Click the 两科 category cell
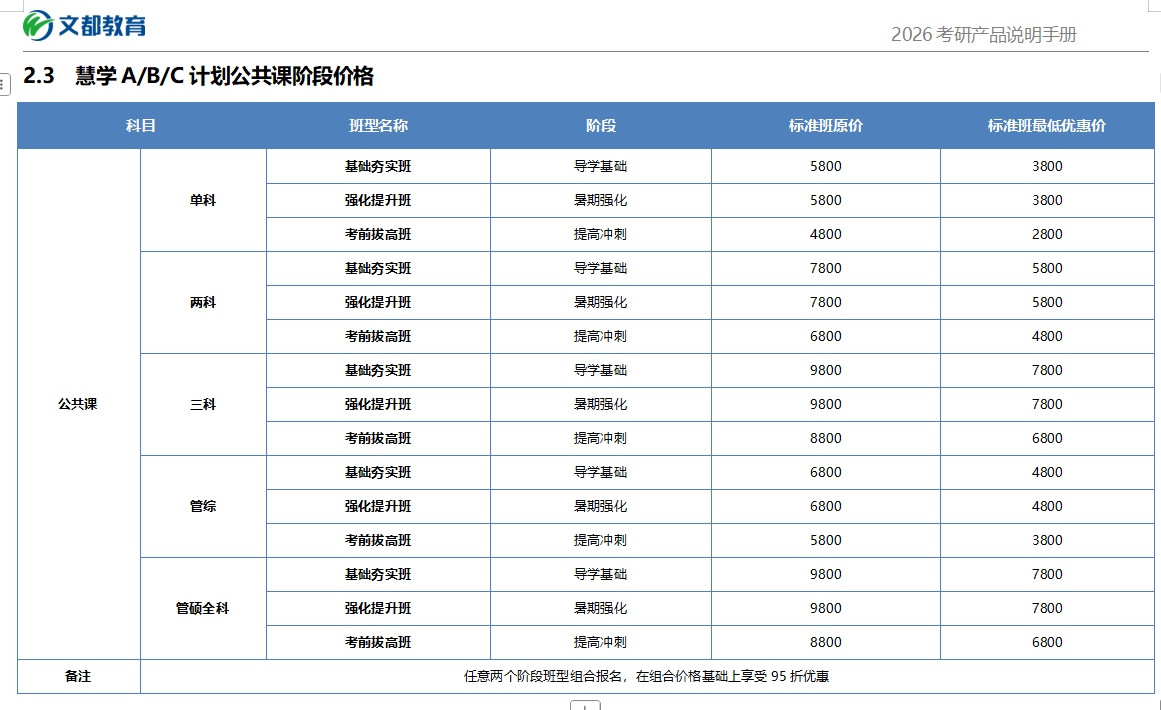 [x=203, y=302]
